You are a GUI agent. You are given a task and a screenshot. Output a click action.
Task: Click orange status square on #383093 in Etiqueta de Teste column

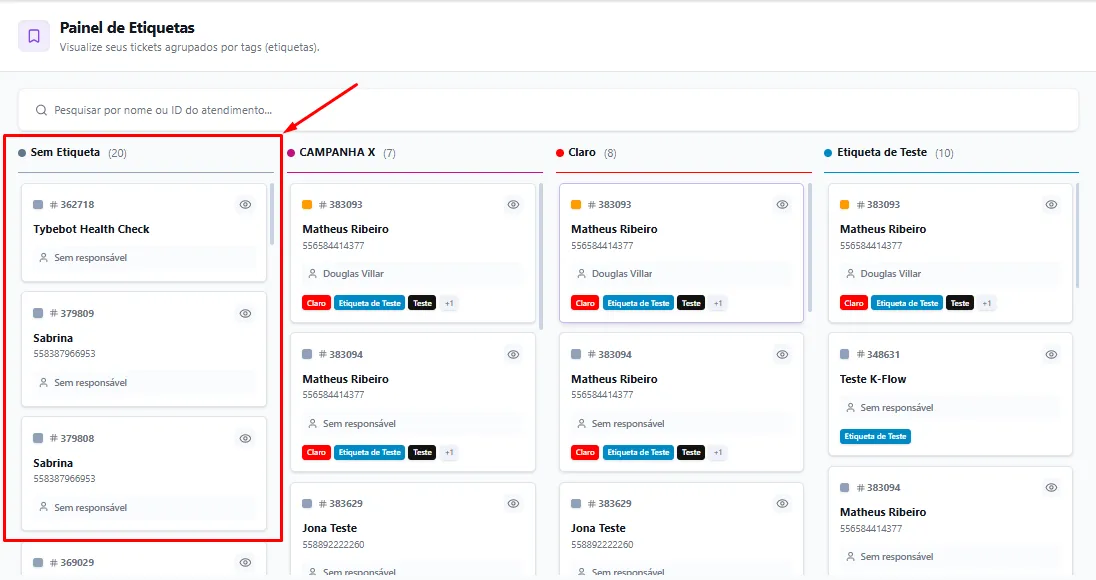(844, 205)
